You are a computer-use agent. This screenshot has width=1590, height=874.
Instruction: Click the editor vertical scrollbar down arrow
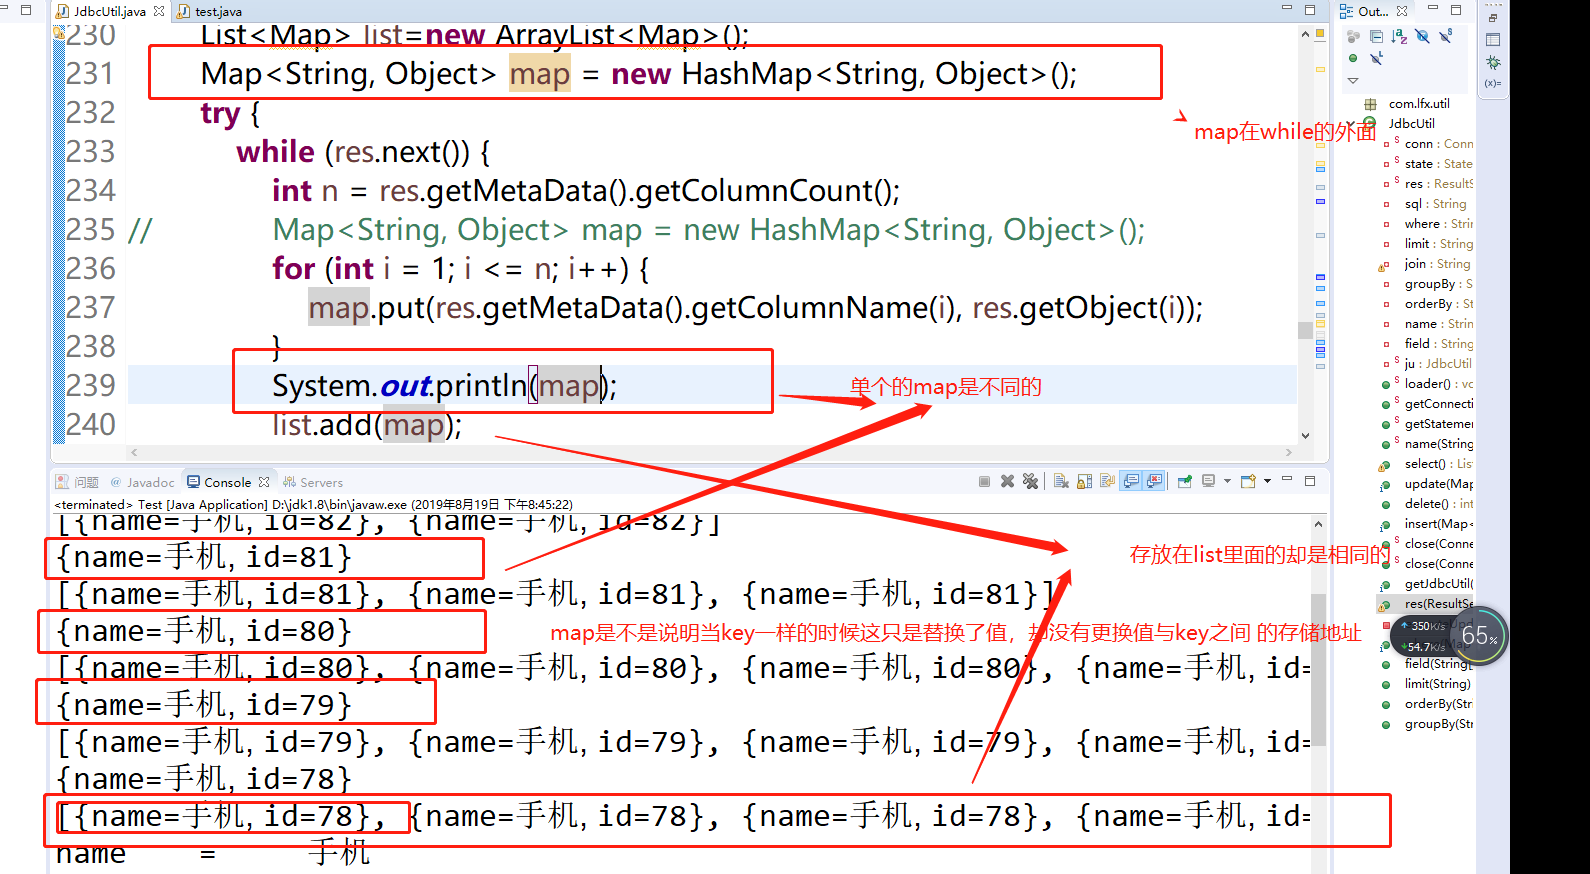pyautogui.click(x=1305, y=435)
